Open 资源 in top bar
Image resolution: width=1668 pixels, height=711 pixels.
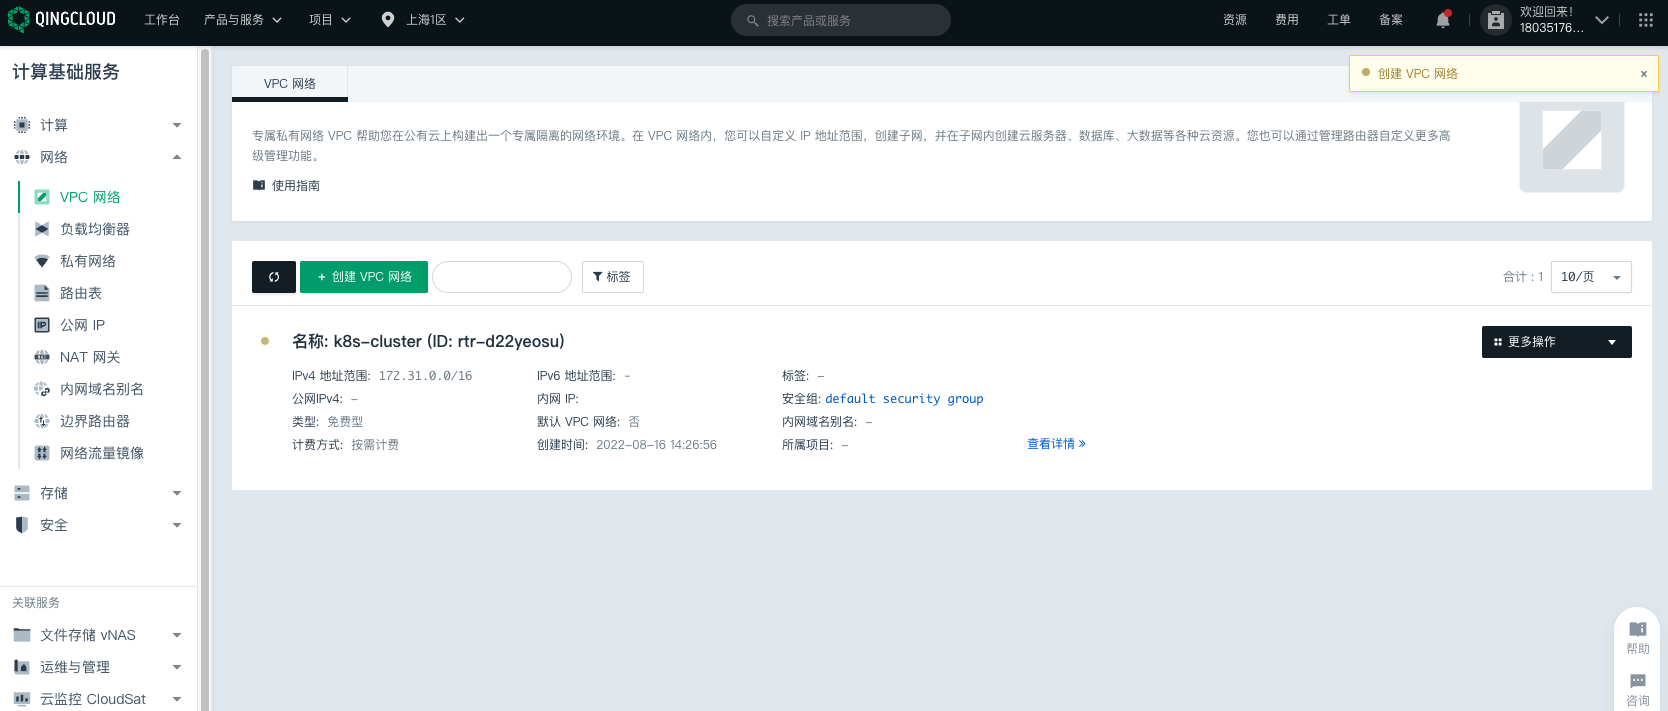click(1235, 20)
